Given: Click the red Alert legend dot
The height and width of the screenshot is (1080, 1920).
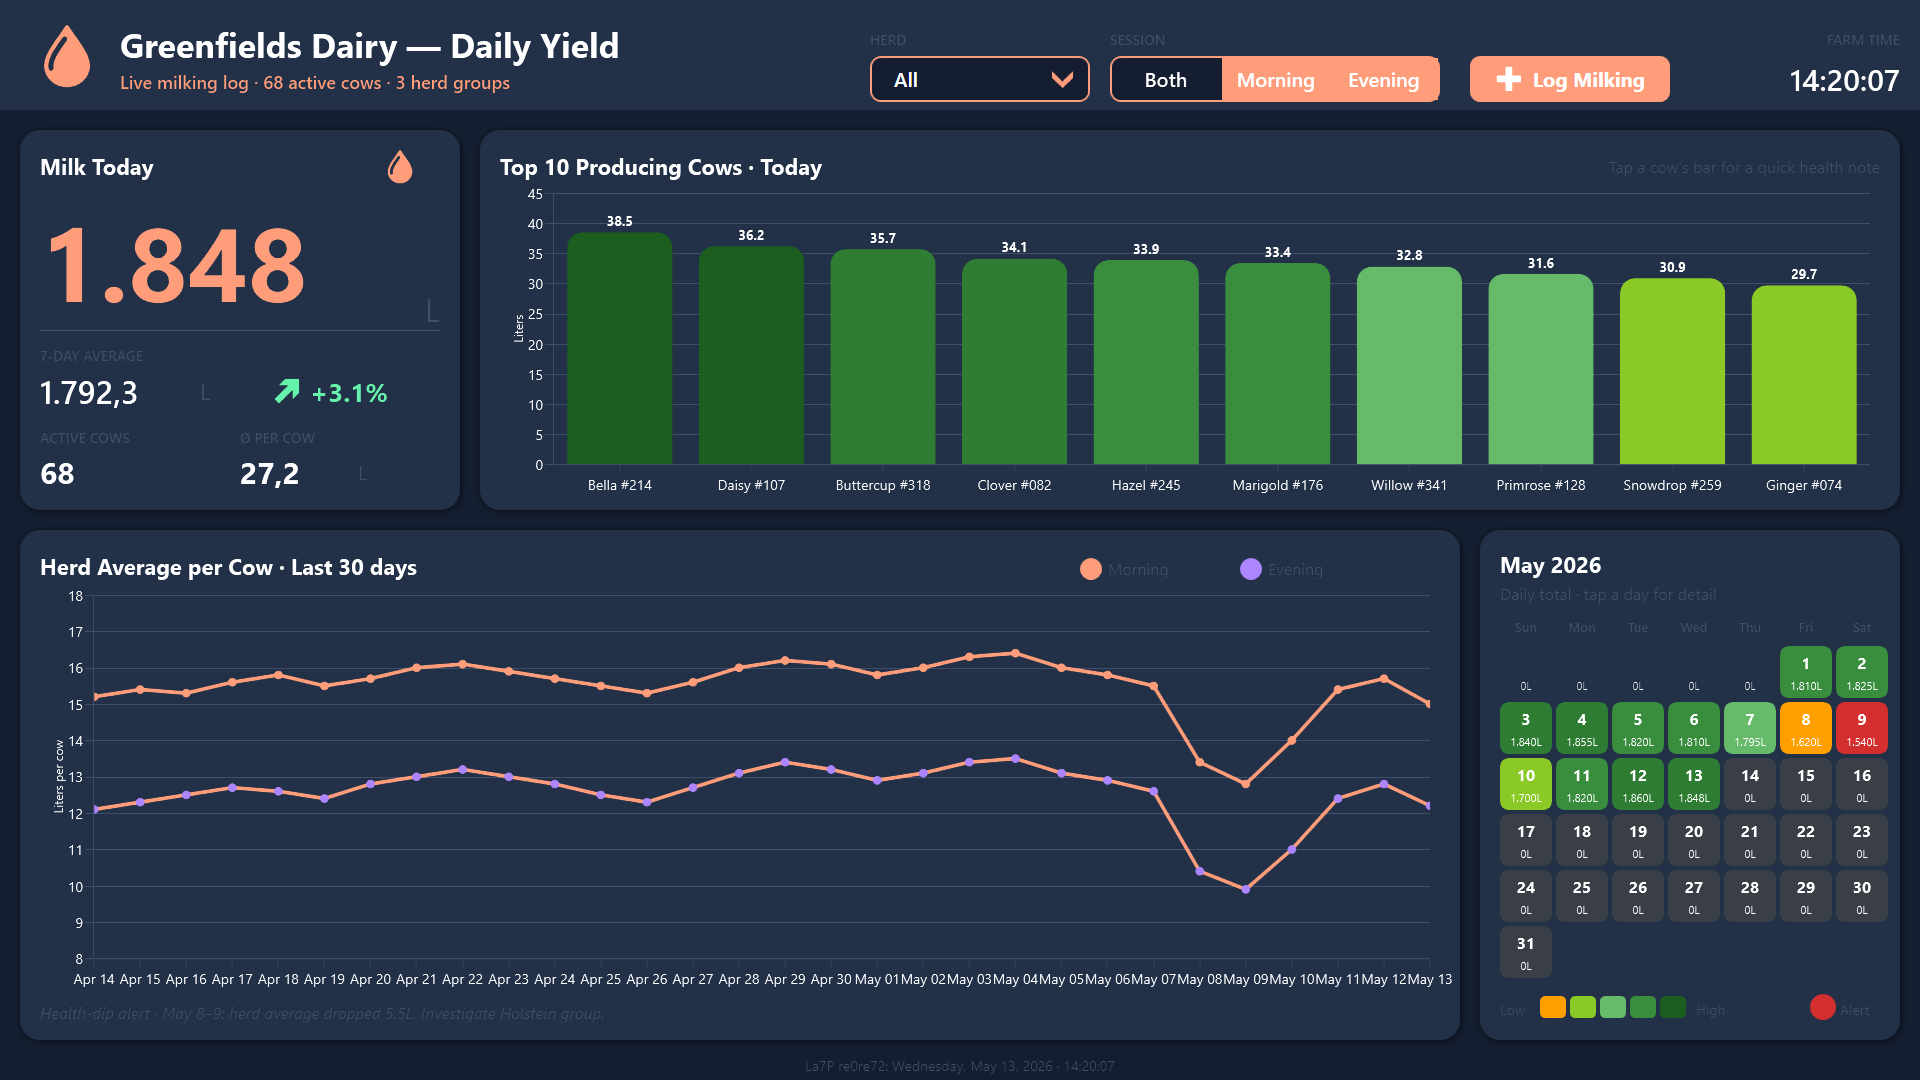Looking at the screenshot, I should [x=1822, y=1007].
